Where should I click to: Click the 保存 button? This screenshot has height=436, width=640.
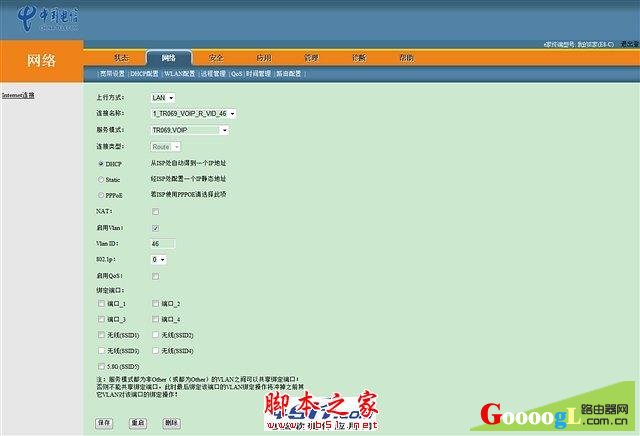105,423
